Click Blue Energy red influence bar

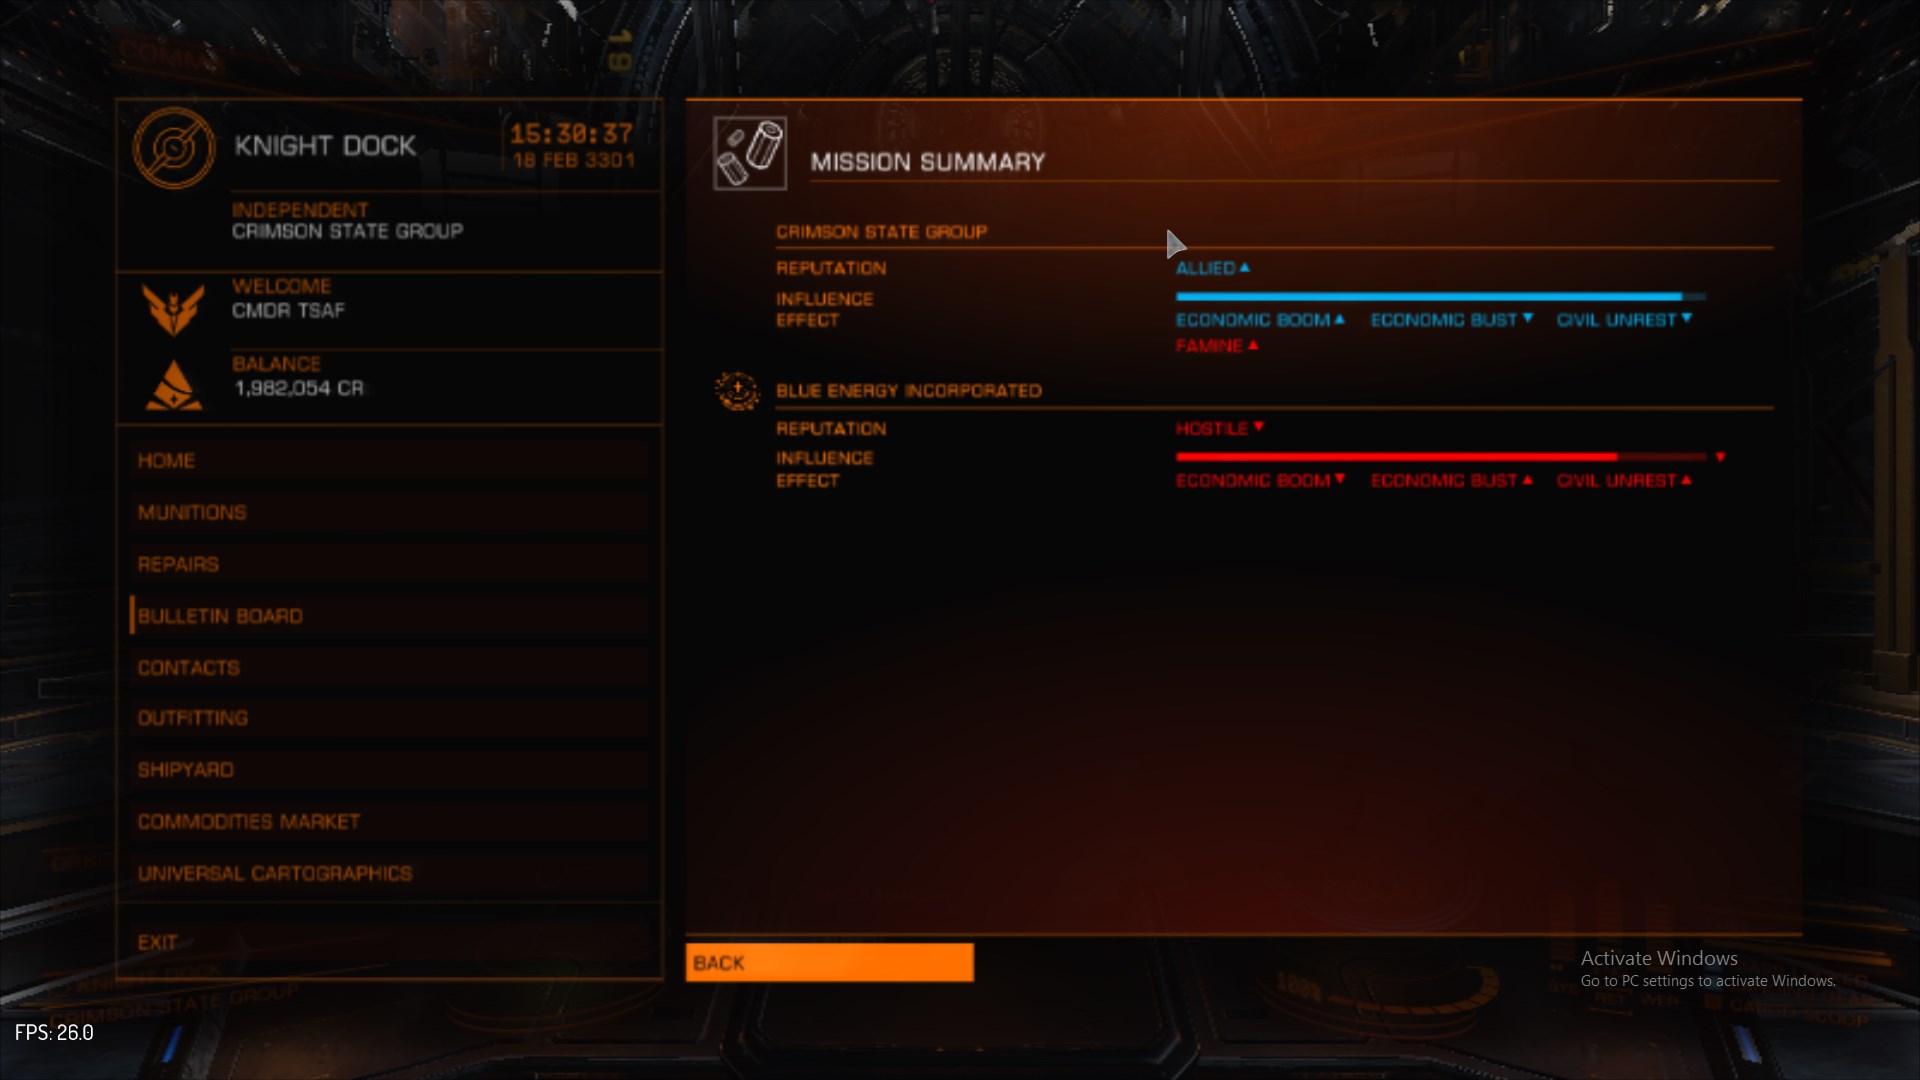pyautogui.click(x=1441, y=457)
